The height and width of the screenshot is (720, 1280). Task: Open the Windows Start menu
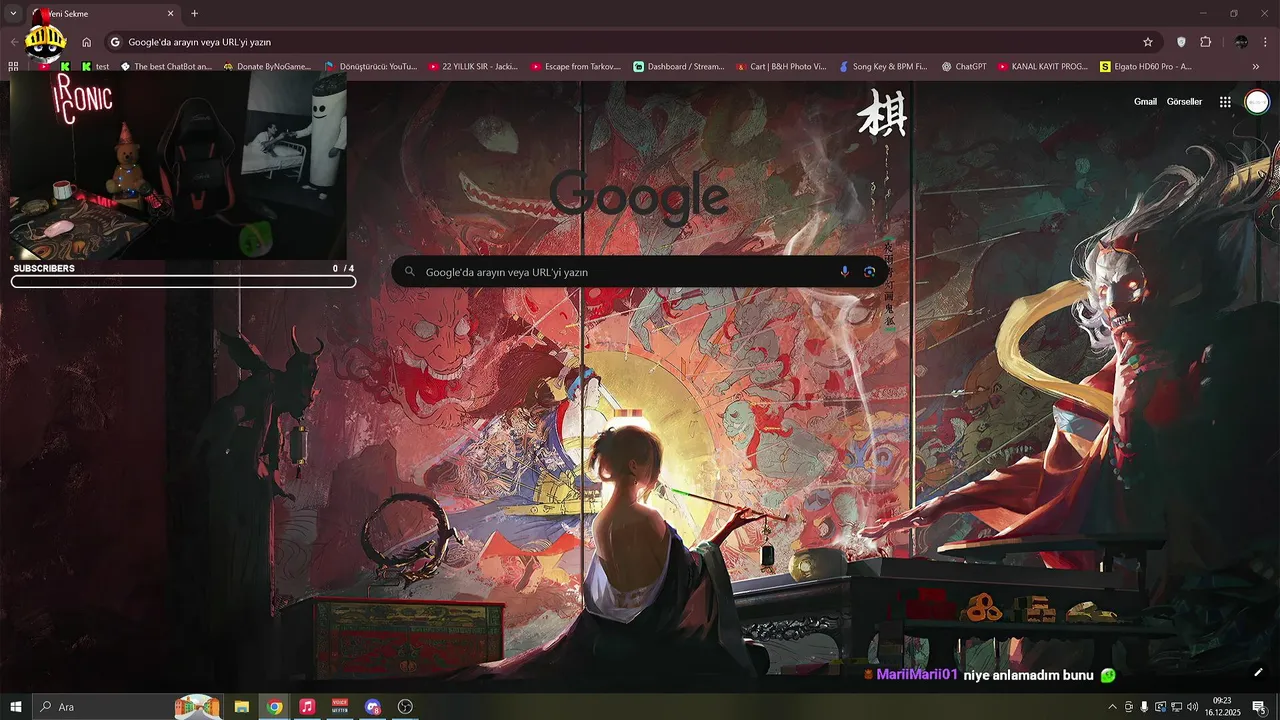[x=15, y=707]
